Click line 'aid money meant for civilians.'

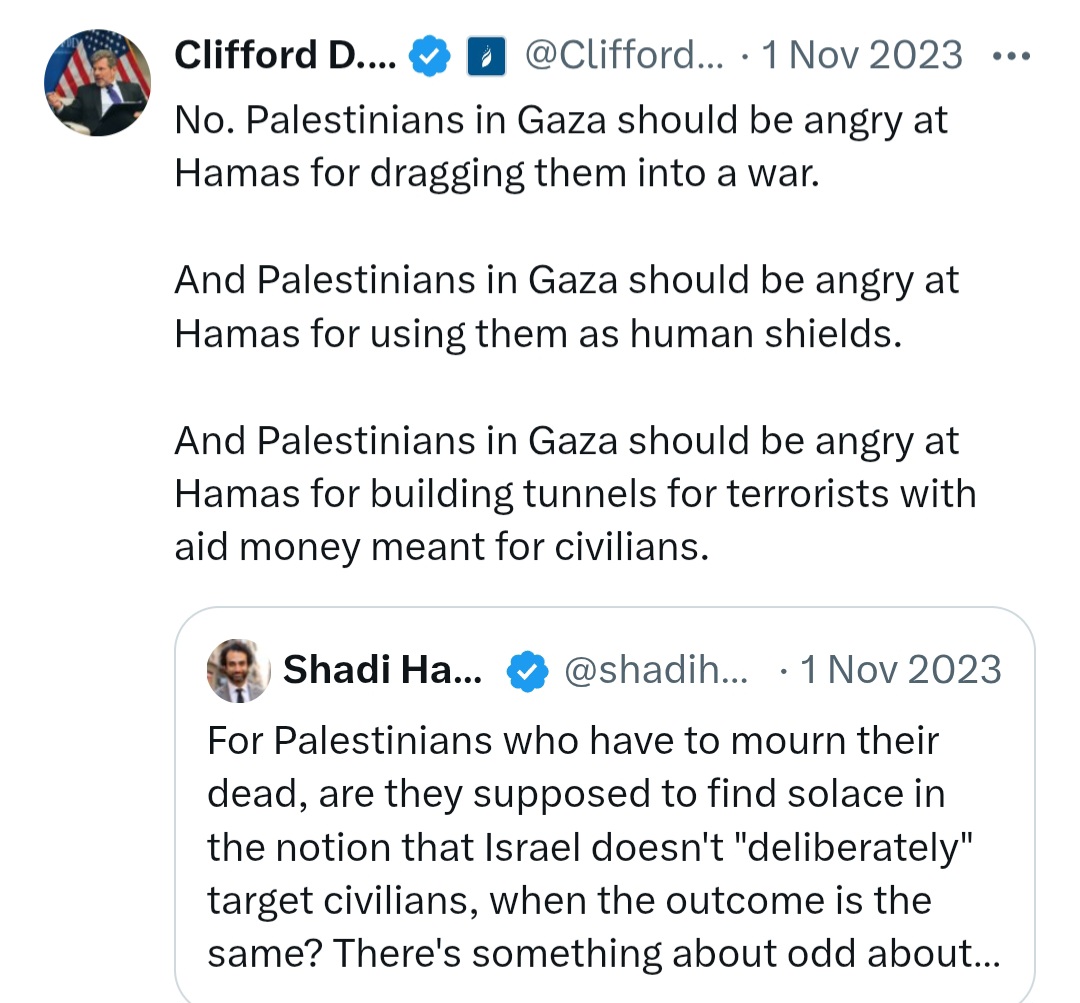pyautogui.click(x=442, y=548)
